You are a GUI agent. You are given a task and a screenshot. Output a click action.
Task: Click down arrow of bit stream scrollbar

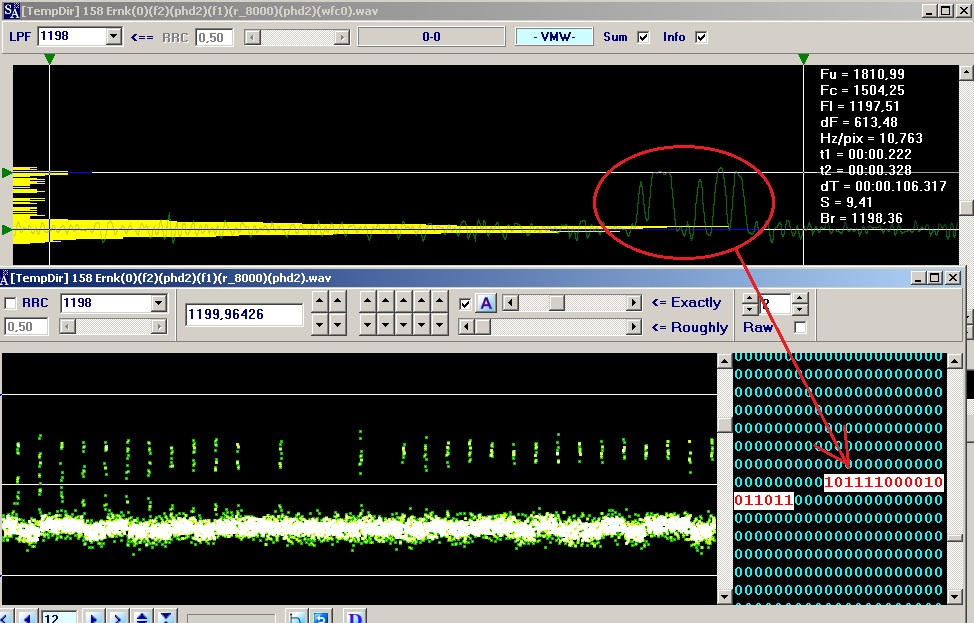click(955, 596)
